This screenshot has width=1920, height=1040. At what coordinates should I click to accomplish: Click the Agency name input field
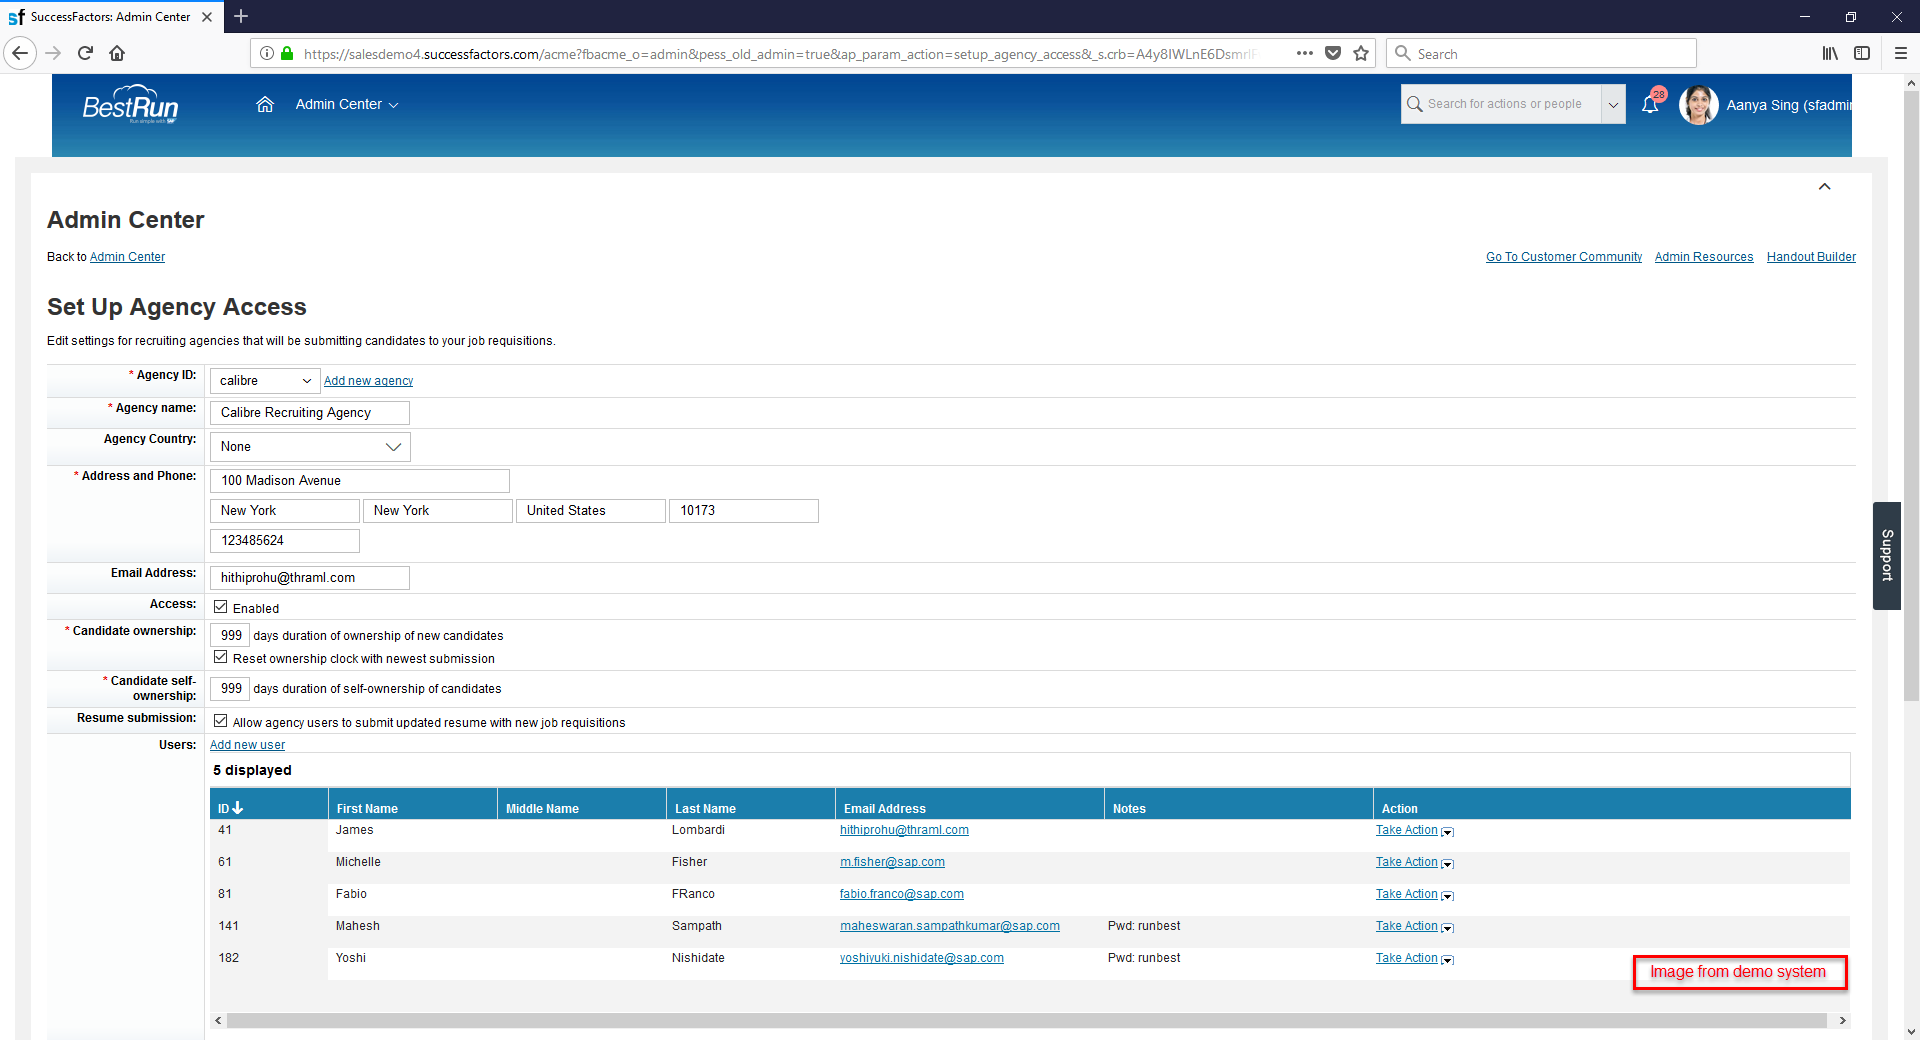310,413
